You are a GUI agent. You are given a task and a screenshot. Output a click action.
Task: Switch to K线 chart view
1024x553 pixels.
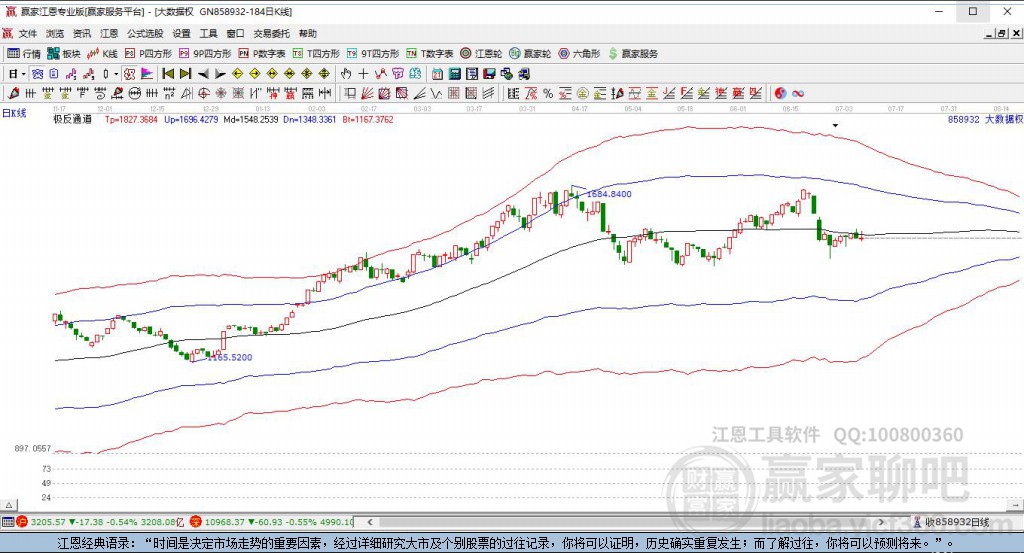(x=102, y=54)
